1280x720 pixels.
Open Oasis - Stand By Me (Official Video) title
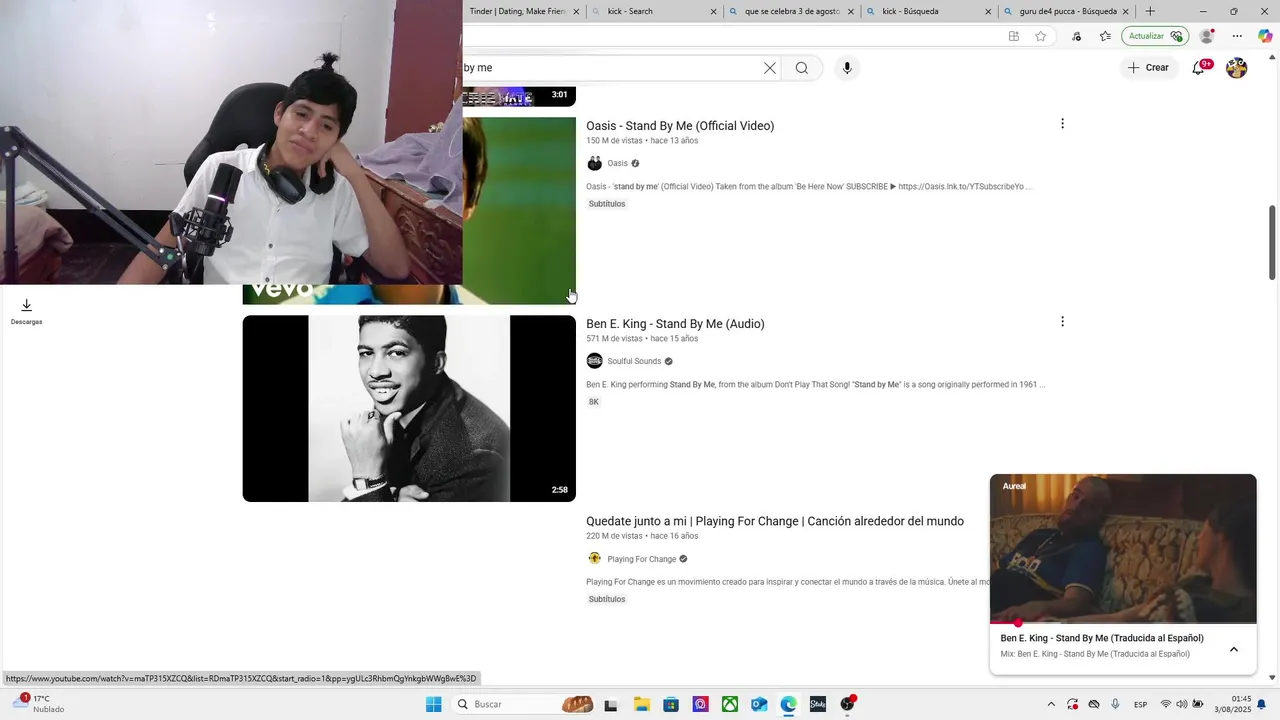click(680, 126)
